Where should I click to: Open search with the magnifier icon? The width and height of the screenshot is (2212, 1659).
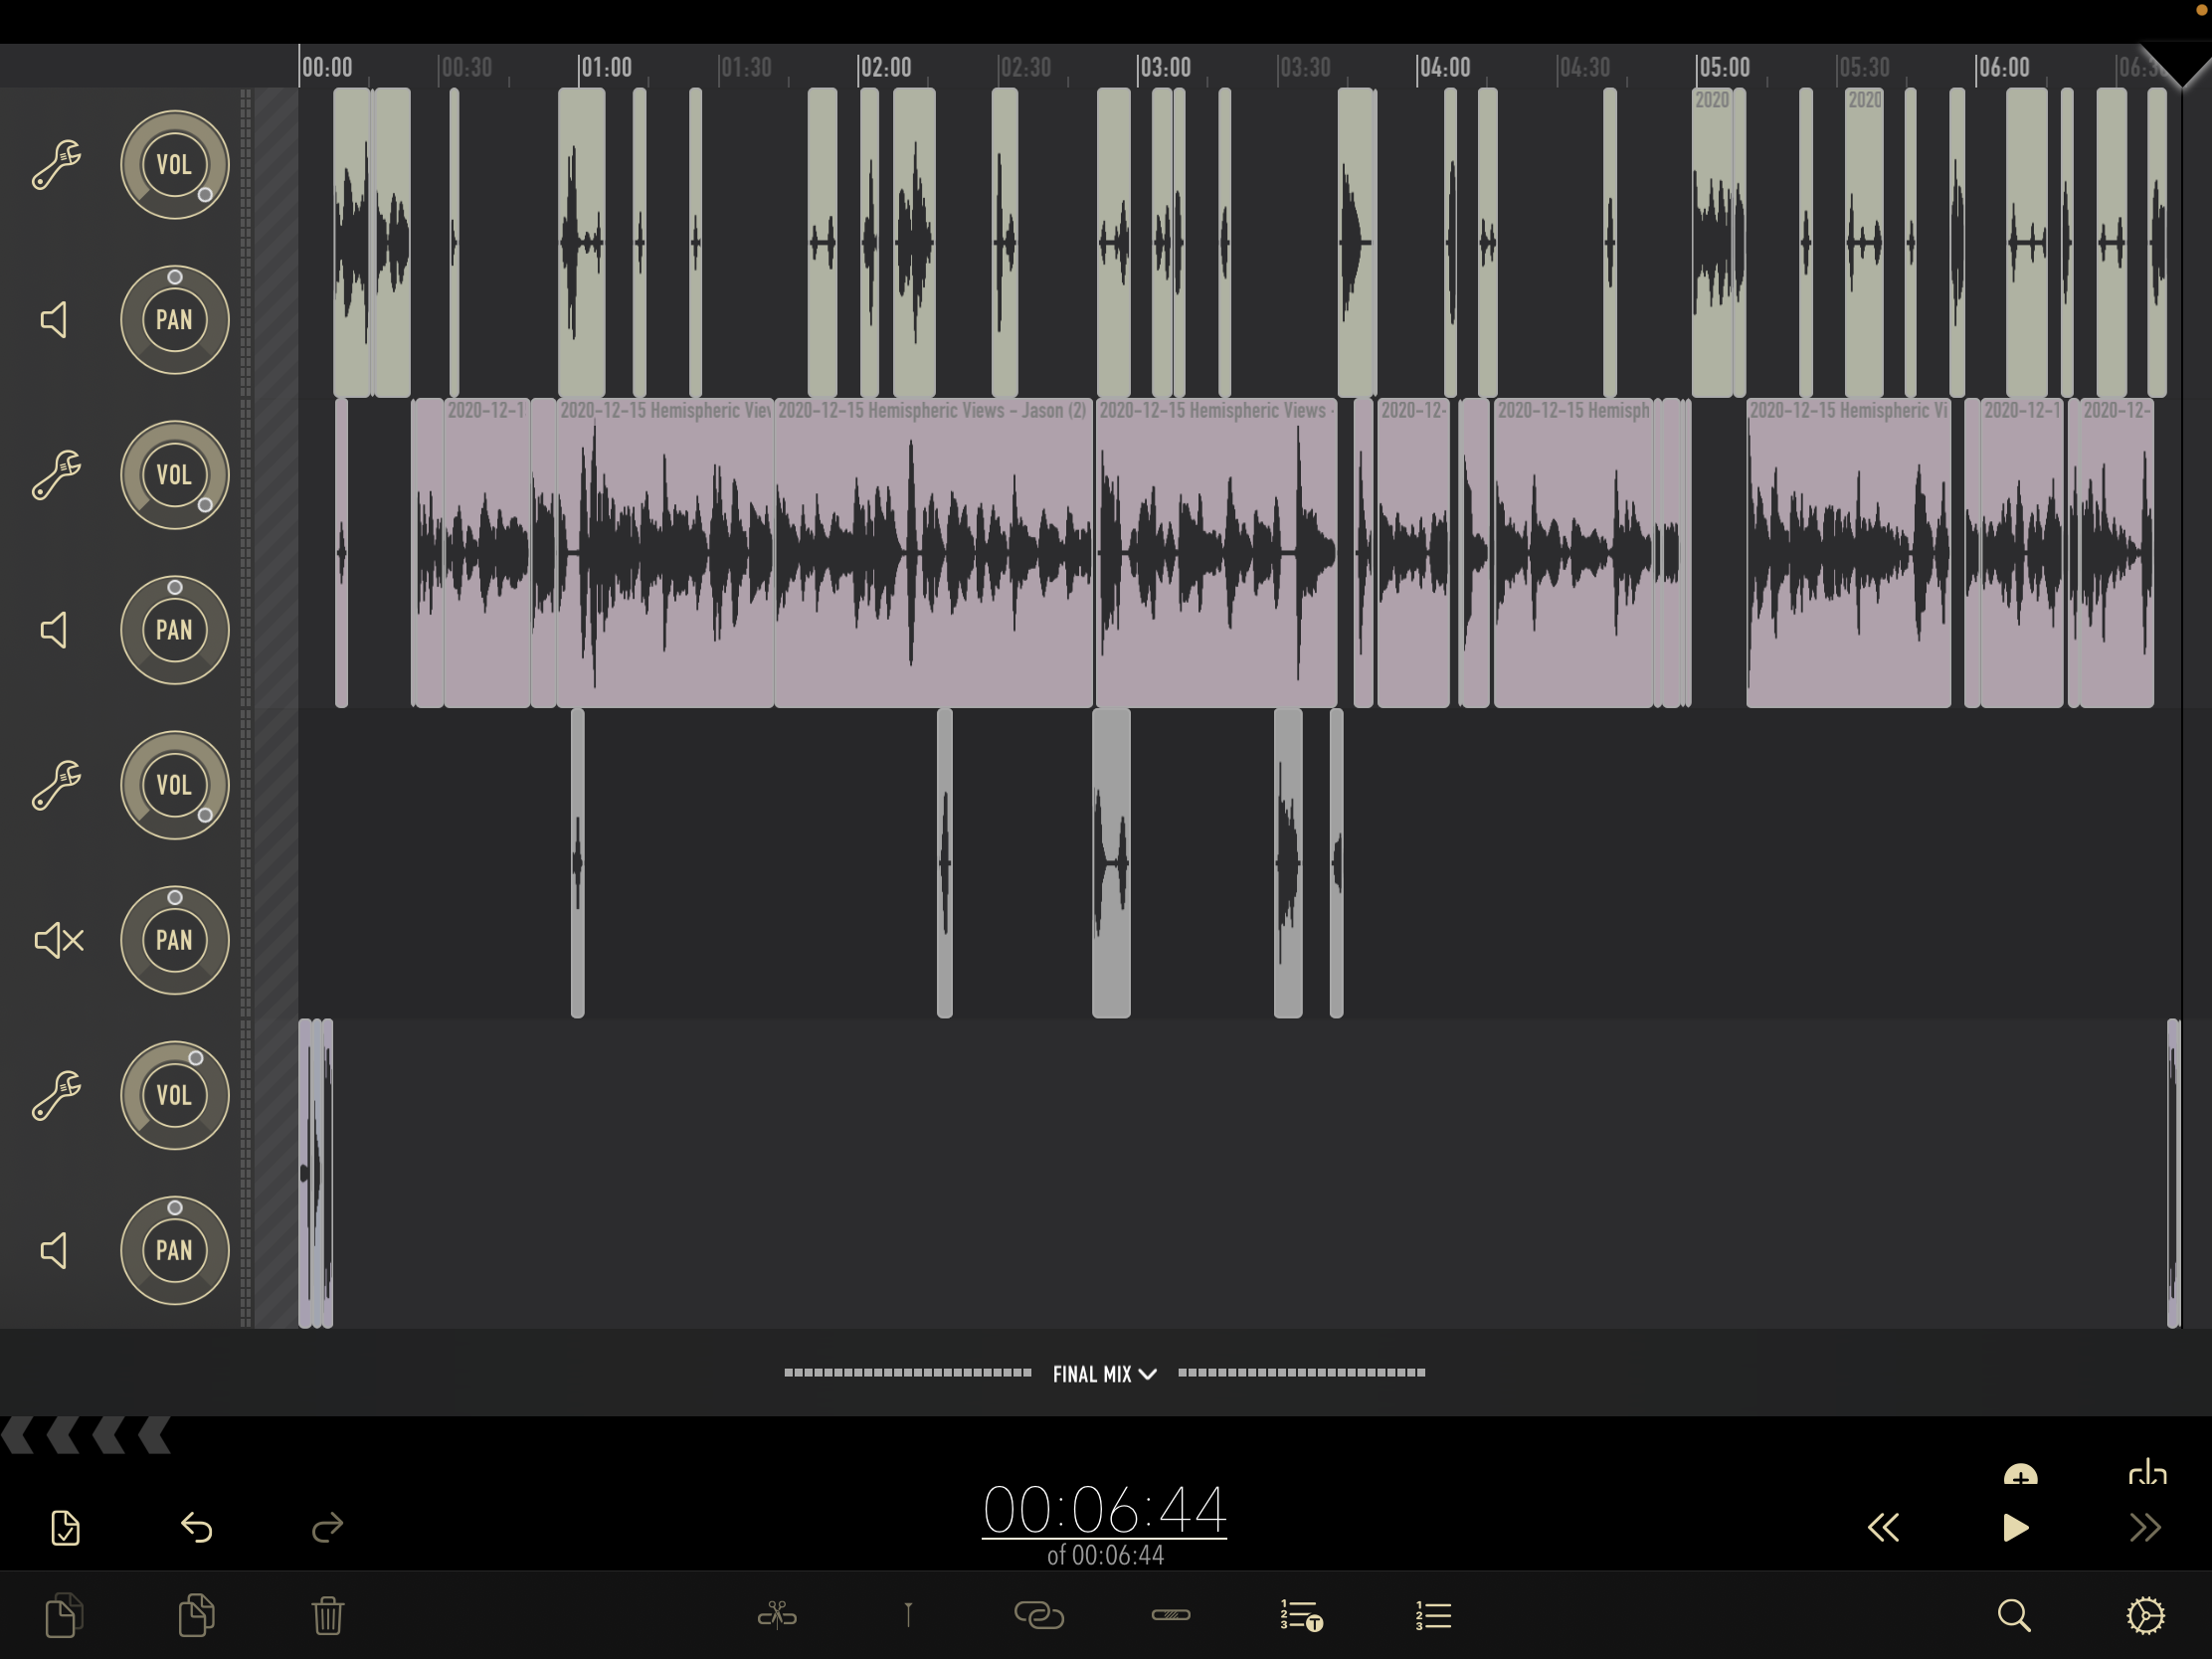(x=2014, y=1615)
